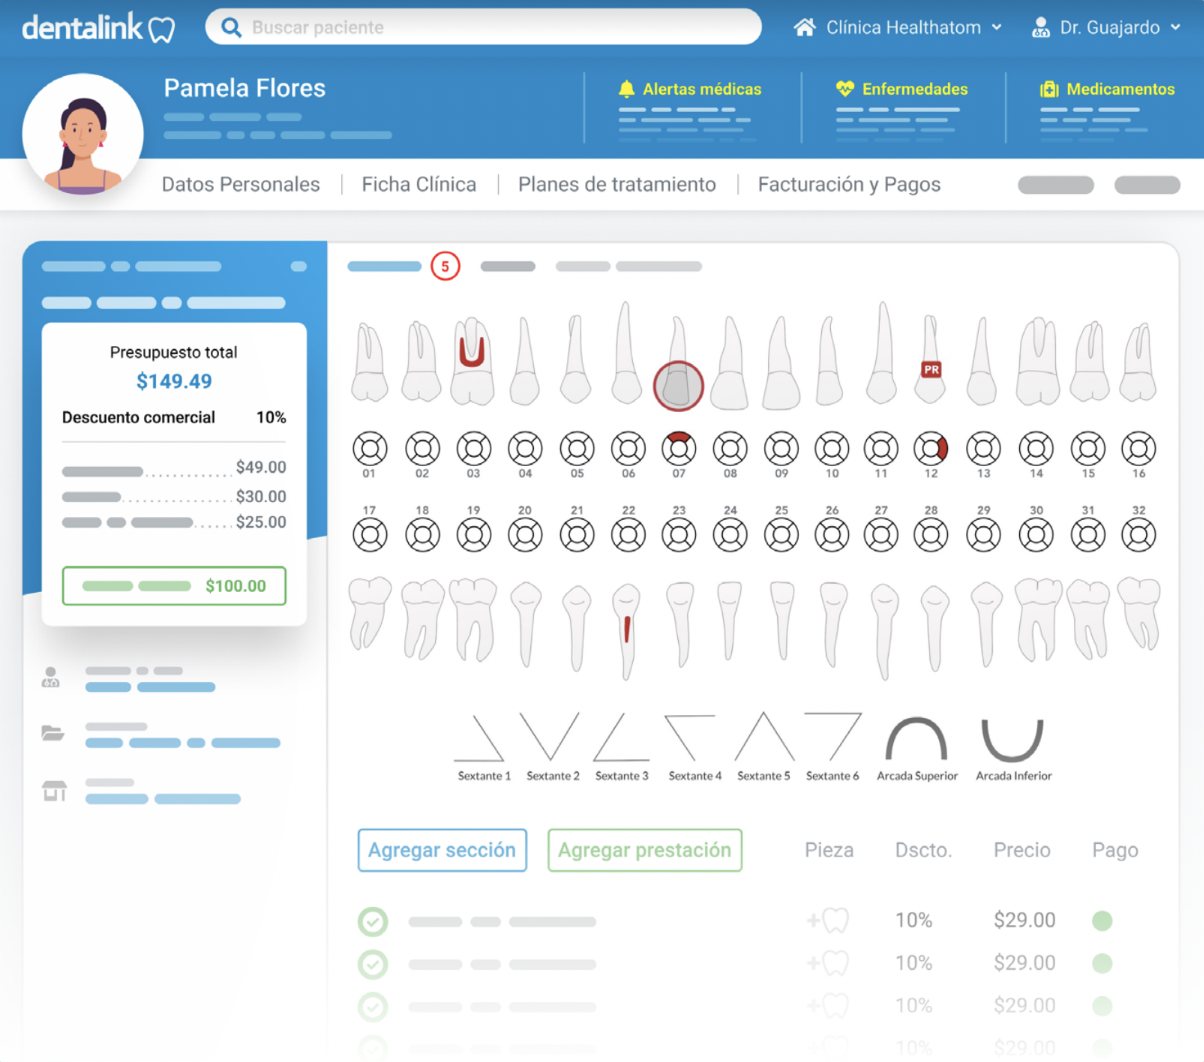The image size is (1204, 1062).
Task: Click the green $100.00 payment button
Action: point(174,586)
